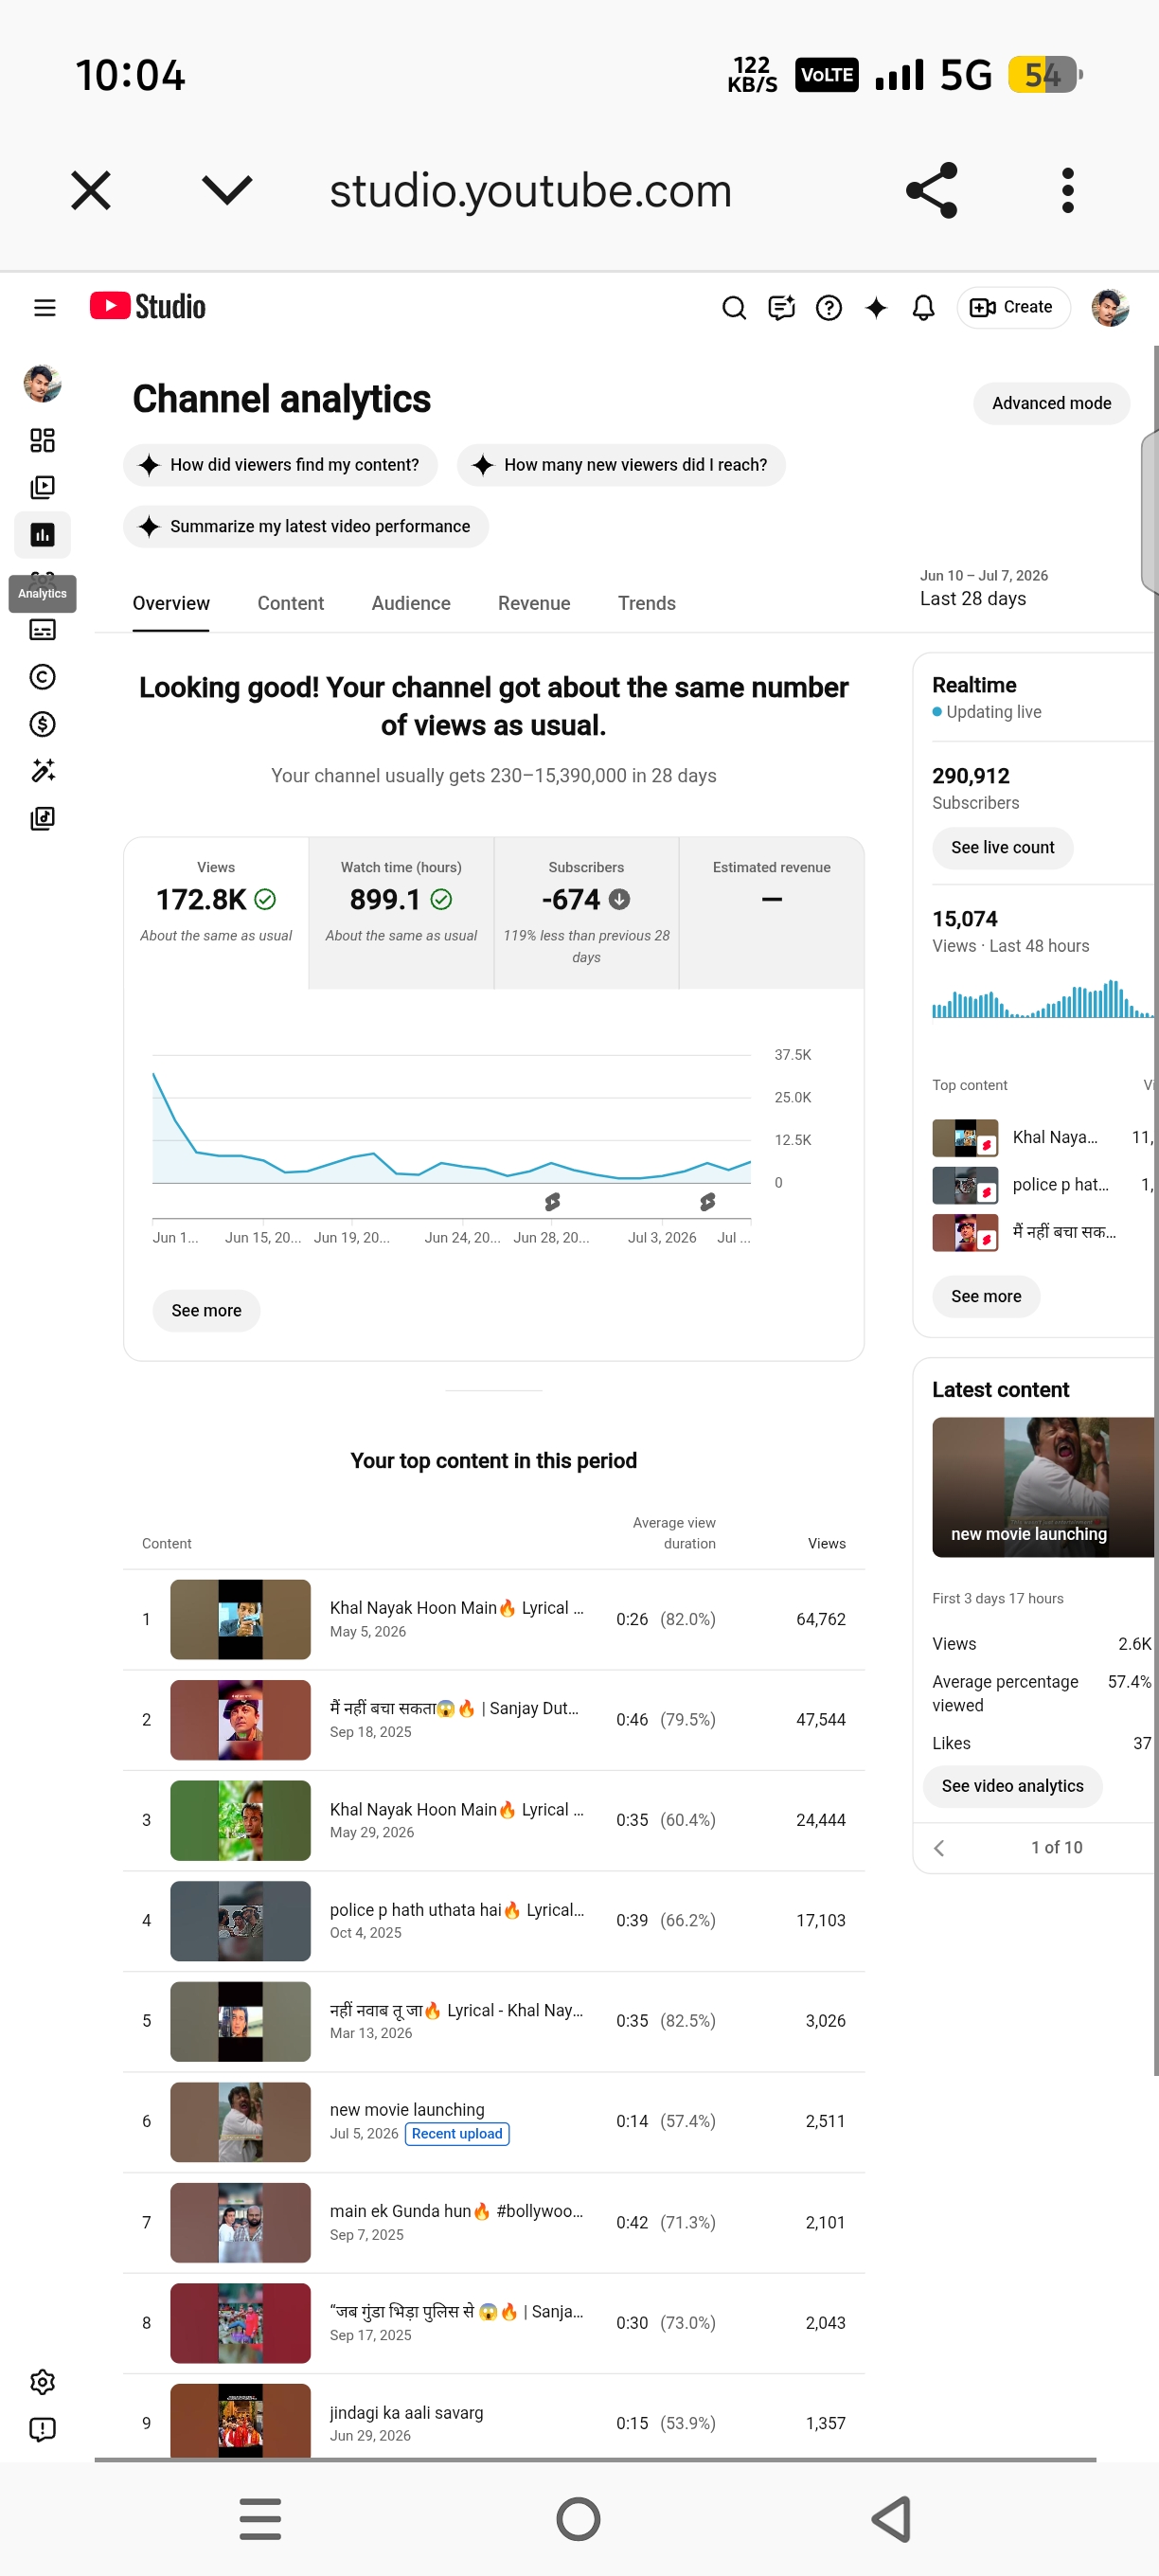Open the Dashboard icon in sidebar
Viewport: 1159px width, 2576px height.
(42, 440)
